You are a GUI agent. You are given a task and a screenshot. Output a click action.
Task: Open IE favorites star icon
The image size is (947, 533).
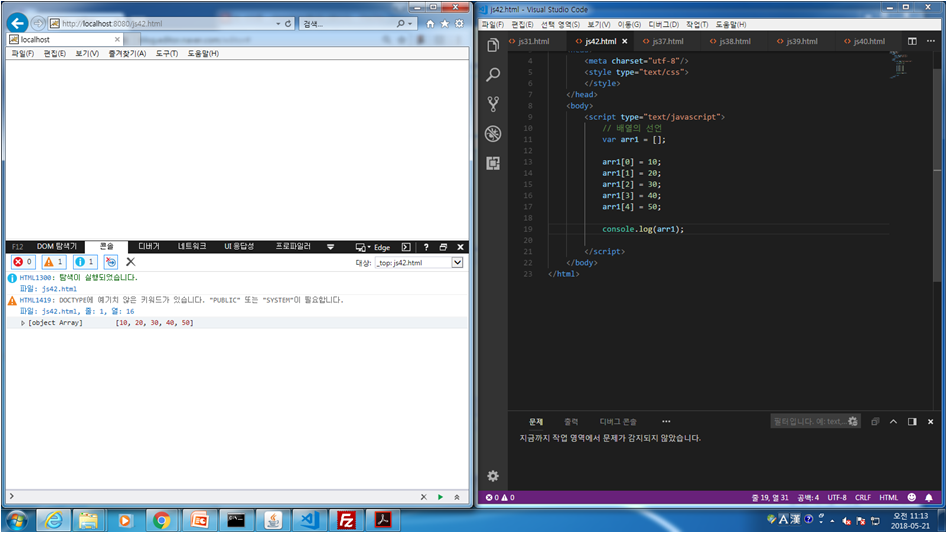tap(445, 24)
